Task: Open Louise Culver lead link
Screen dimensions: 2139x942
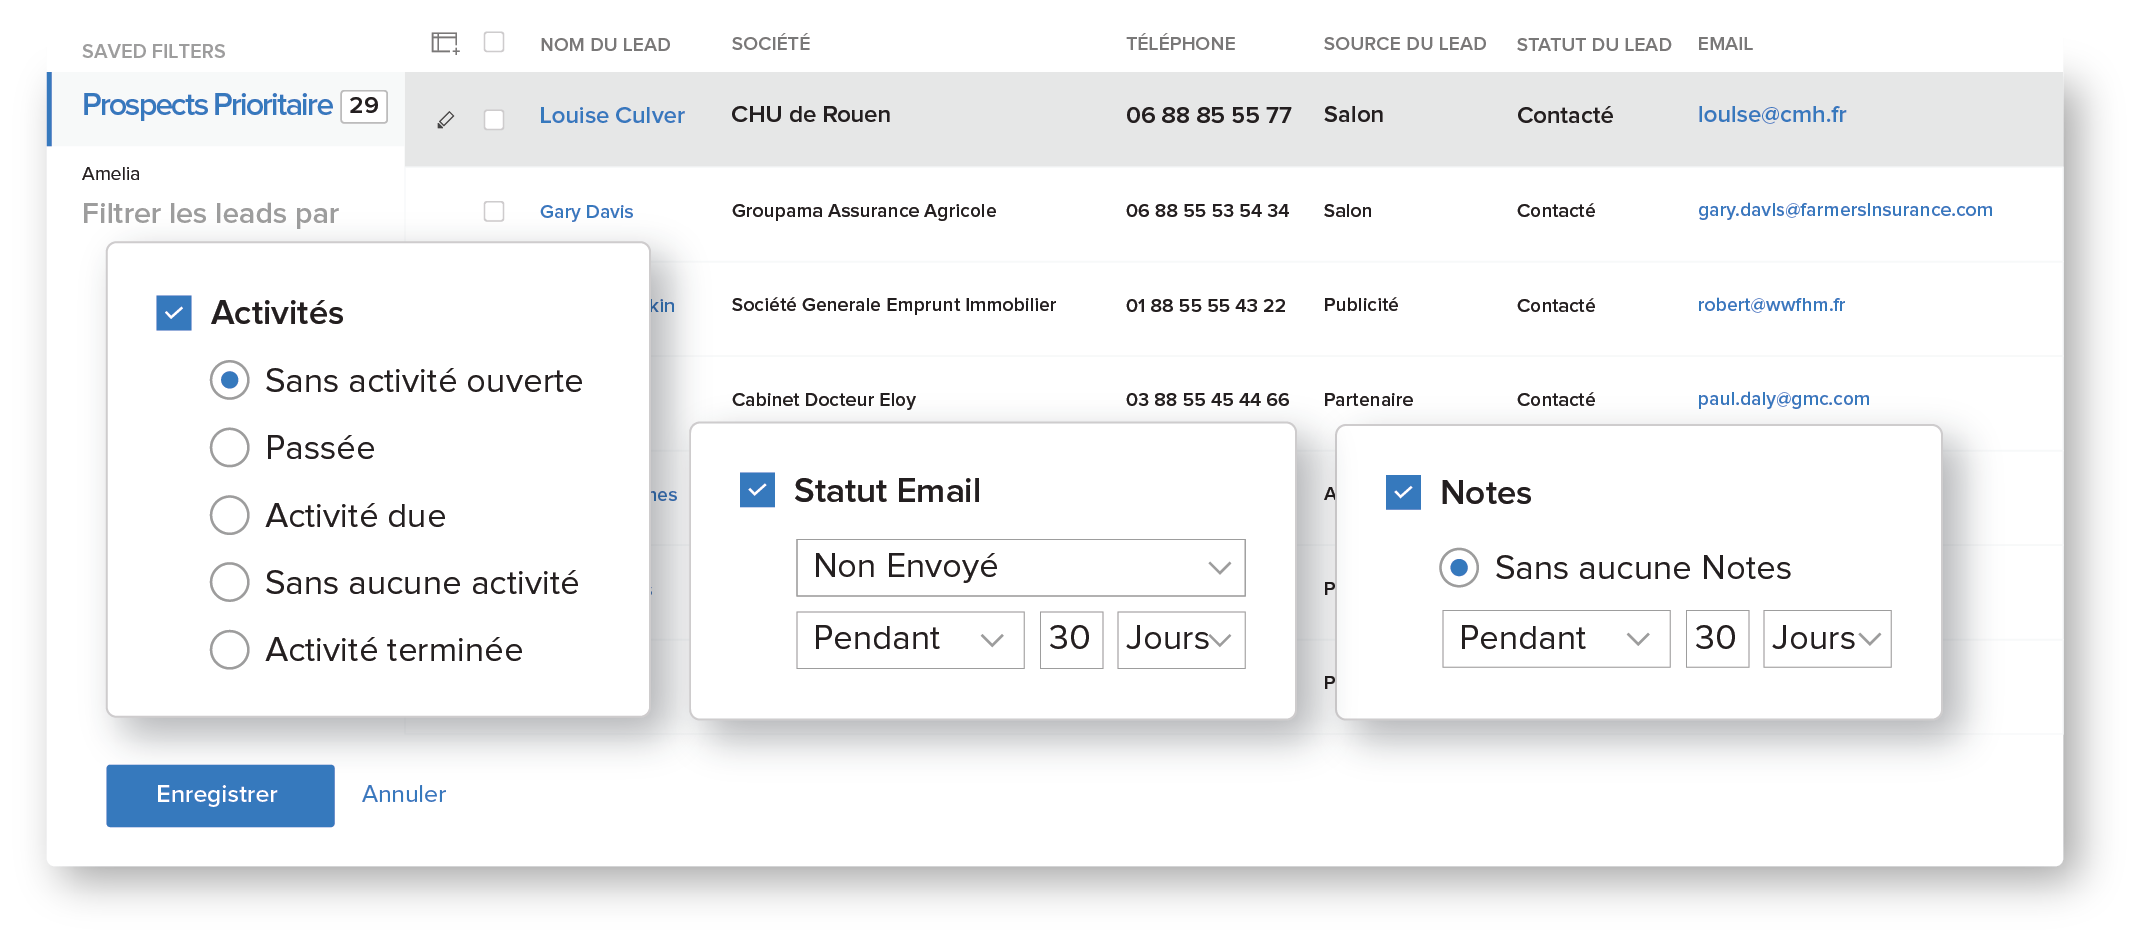Action: (612, 116)
